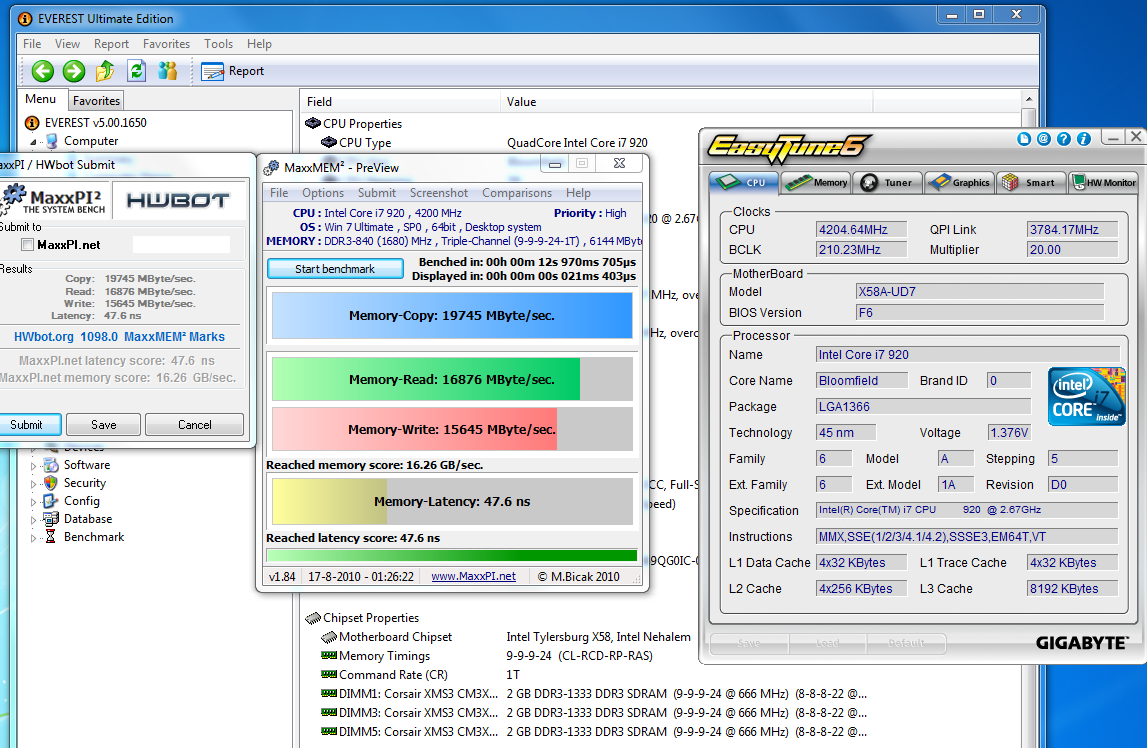1147x748 pixels.
Task: Open the File menu in MaxxMEM PreView
Action: 279,193
